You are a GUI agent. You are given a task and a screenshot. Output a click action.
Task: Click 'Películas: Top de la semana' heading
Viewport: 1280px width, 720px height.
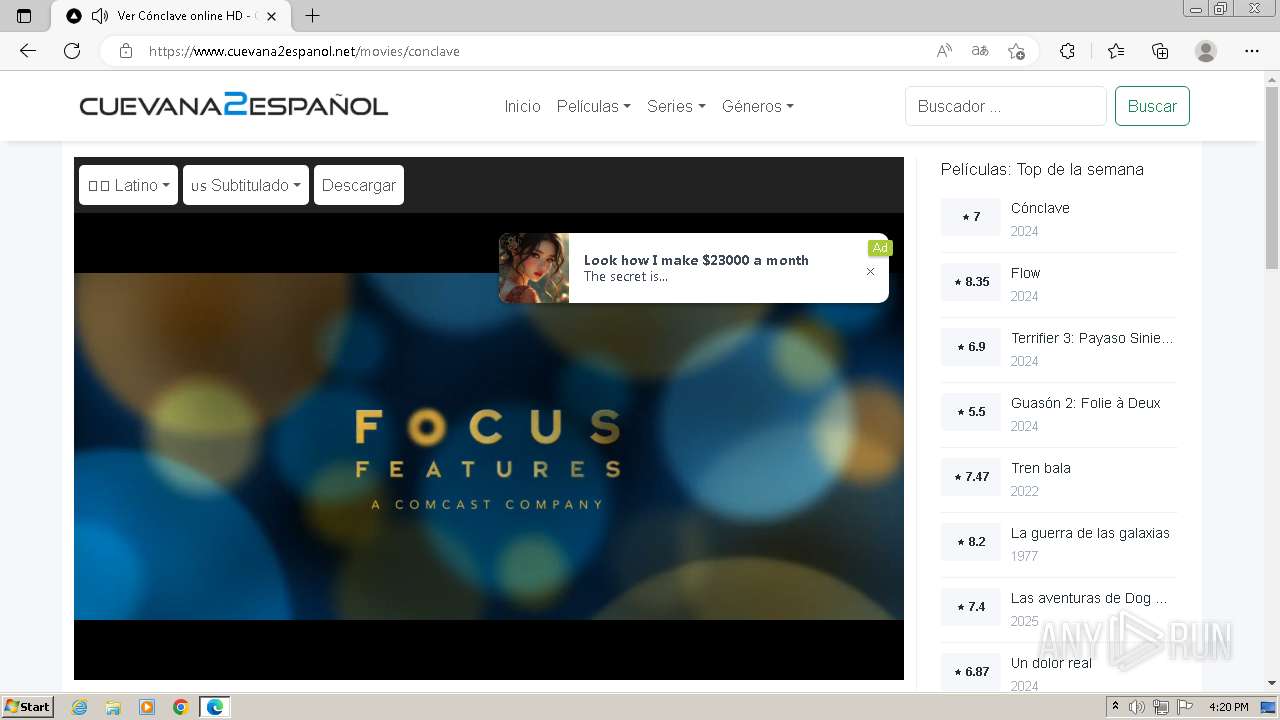[x=1042, y=169]
